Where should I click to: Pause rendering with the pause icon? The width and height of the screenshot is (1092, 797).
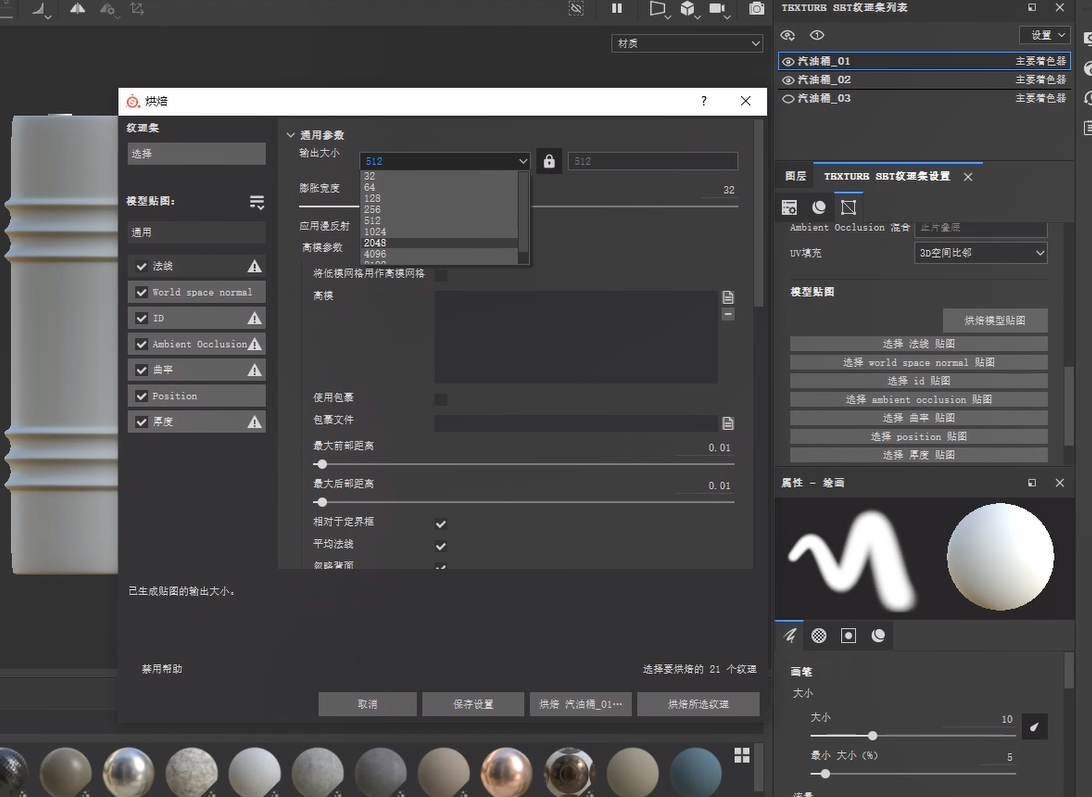coord(617,9)
